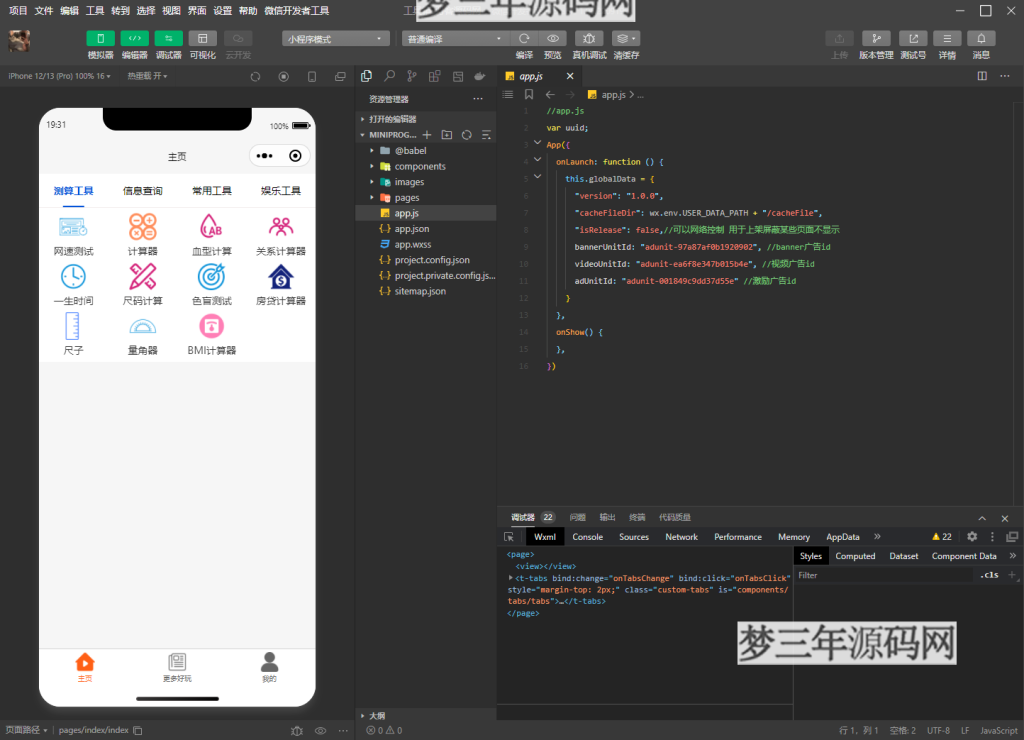Toggle the Simulator (模拟器) panel button
The height and width of the screenshot is (740, 1024).
[100, 38]
